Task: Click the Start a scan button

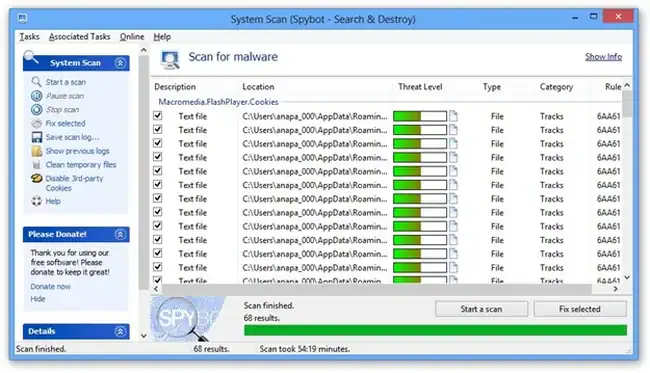Action: click(x=481, y=309)
